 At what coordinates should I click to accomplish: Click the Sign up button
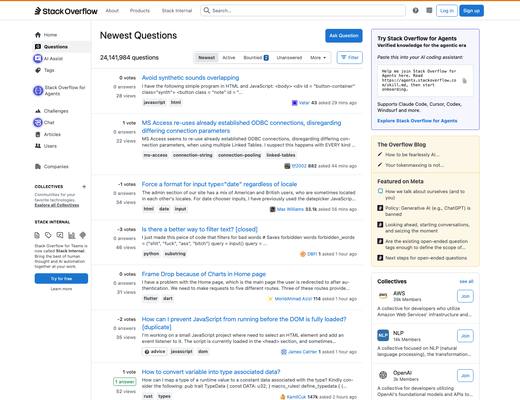[x=471, y=11]
